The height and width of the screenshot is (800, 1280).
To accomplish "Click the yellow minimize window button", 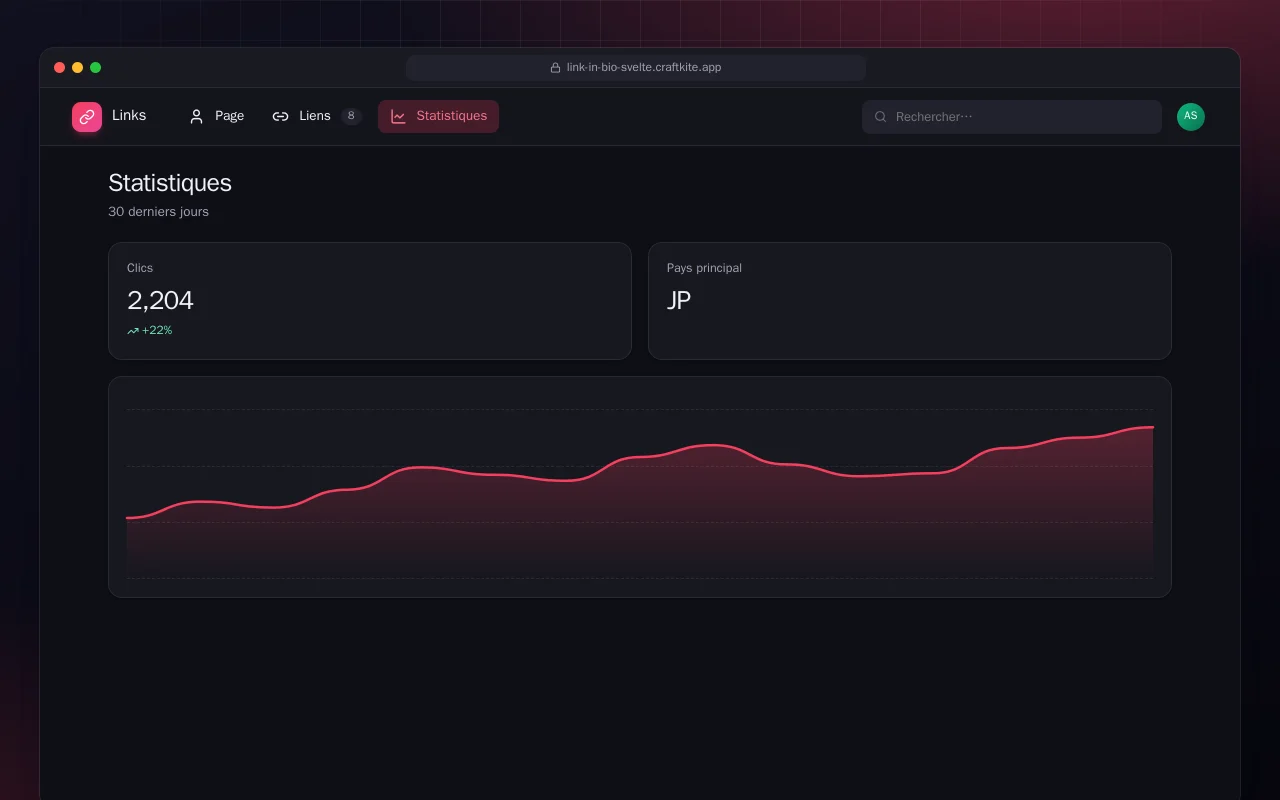I will coord(78,68).
